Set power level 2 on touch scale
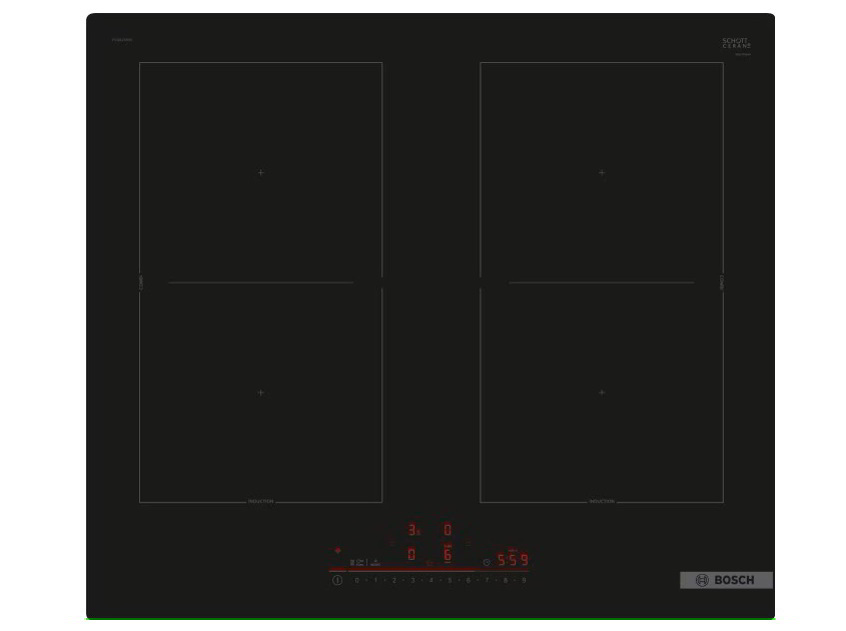Image resolution: width=846 pixels, height=631 pixels. 394,580
